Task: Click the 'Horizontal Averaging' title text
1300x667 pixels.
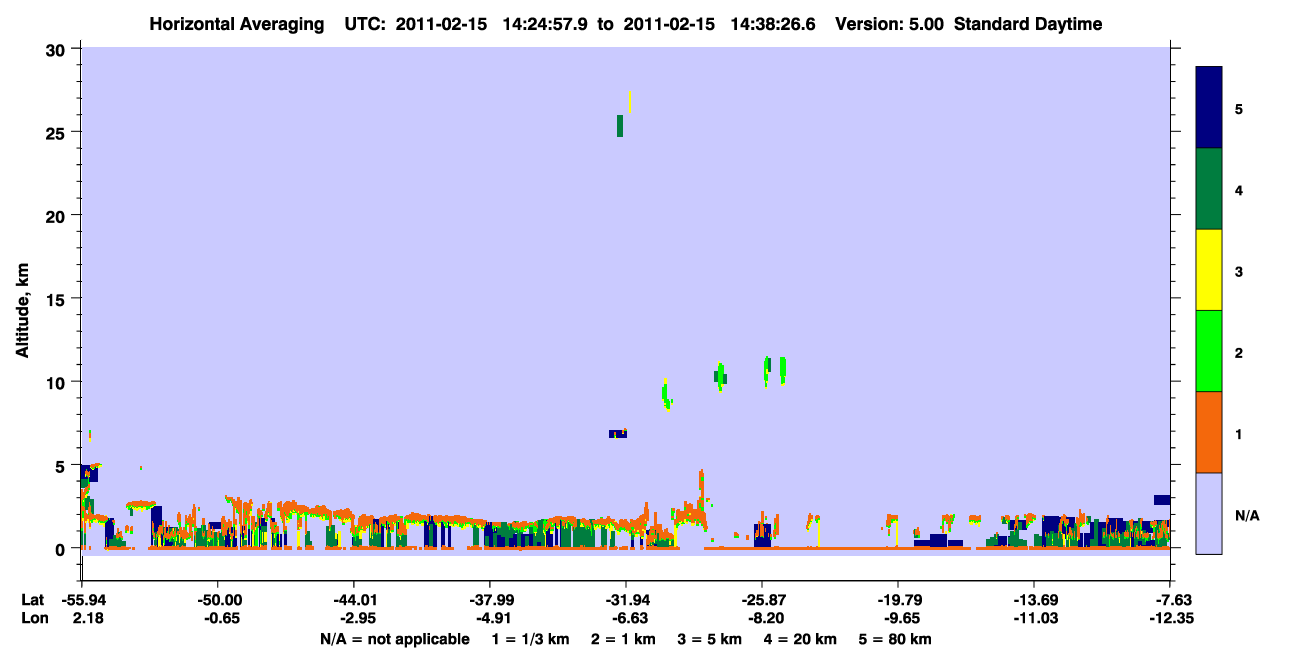Action: pyautogui.click(x=235, y=24)
